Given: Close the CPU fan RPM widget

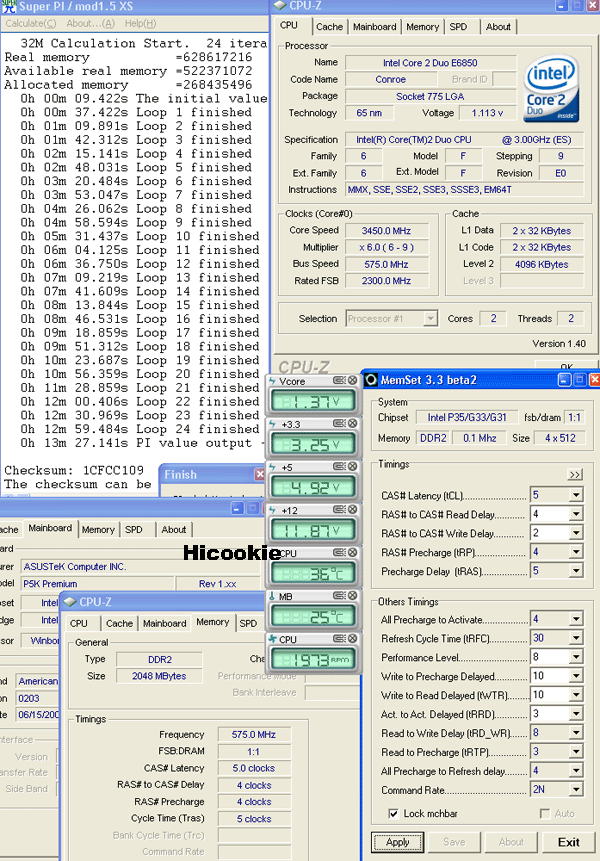Looking at the screenshot, I should pyautogui.click(x=352, y=639).
